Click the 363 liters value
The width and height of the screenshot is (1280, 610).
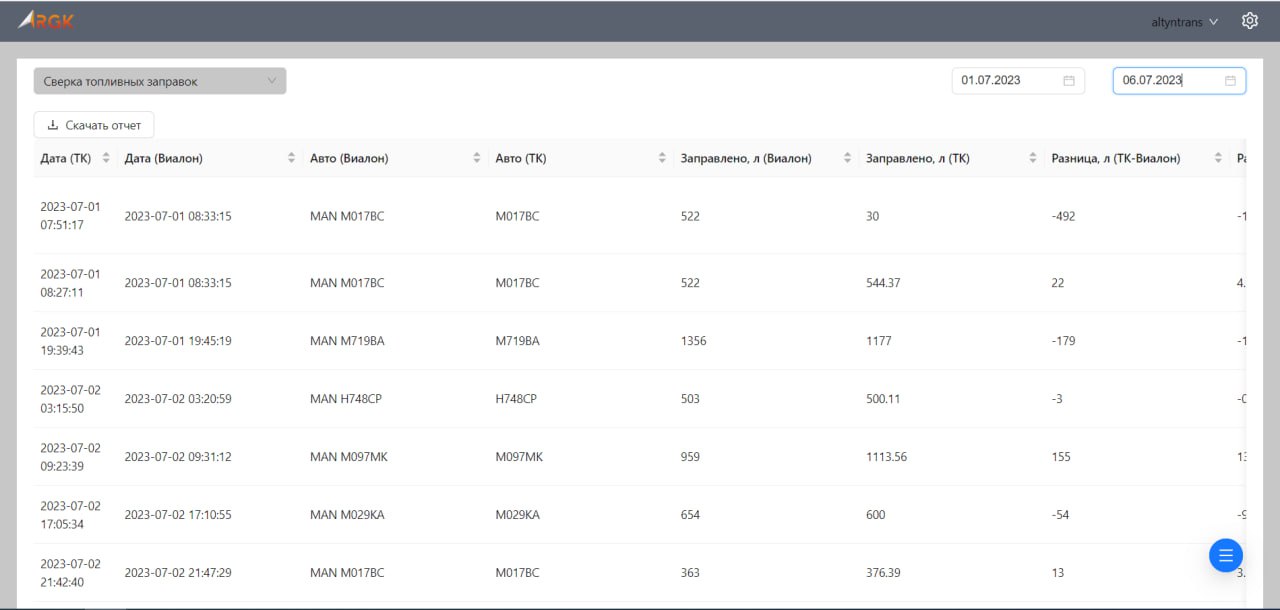click(690, 573)
